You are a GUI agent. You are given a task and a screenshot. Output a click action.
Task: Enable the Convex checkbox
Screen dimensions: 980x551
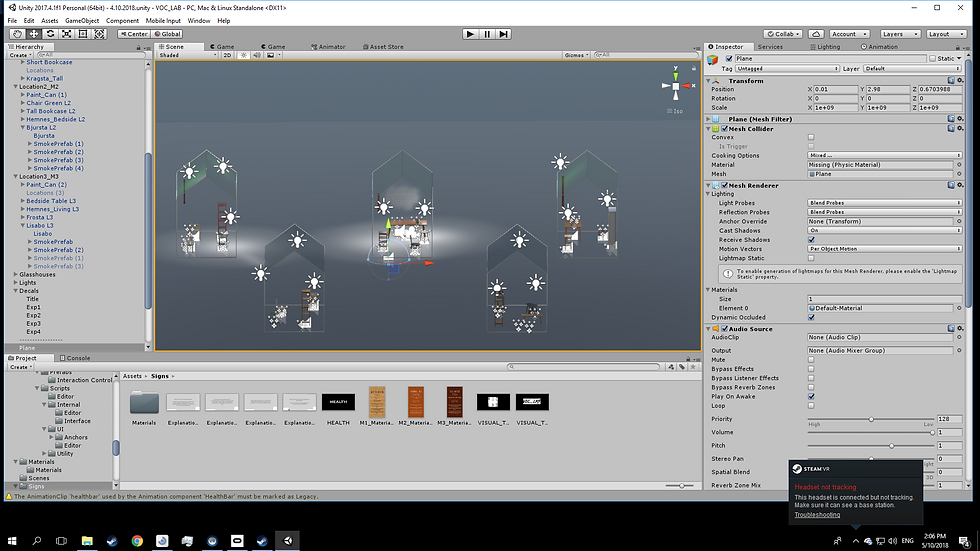point(811,137)
